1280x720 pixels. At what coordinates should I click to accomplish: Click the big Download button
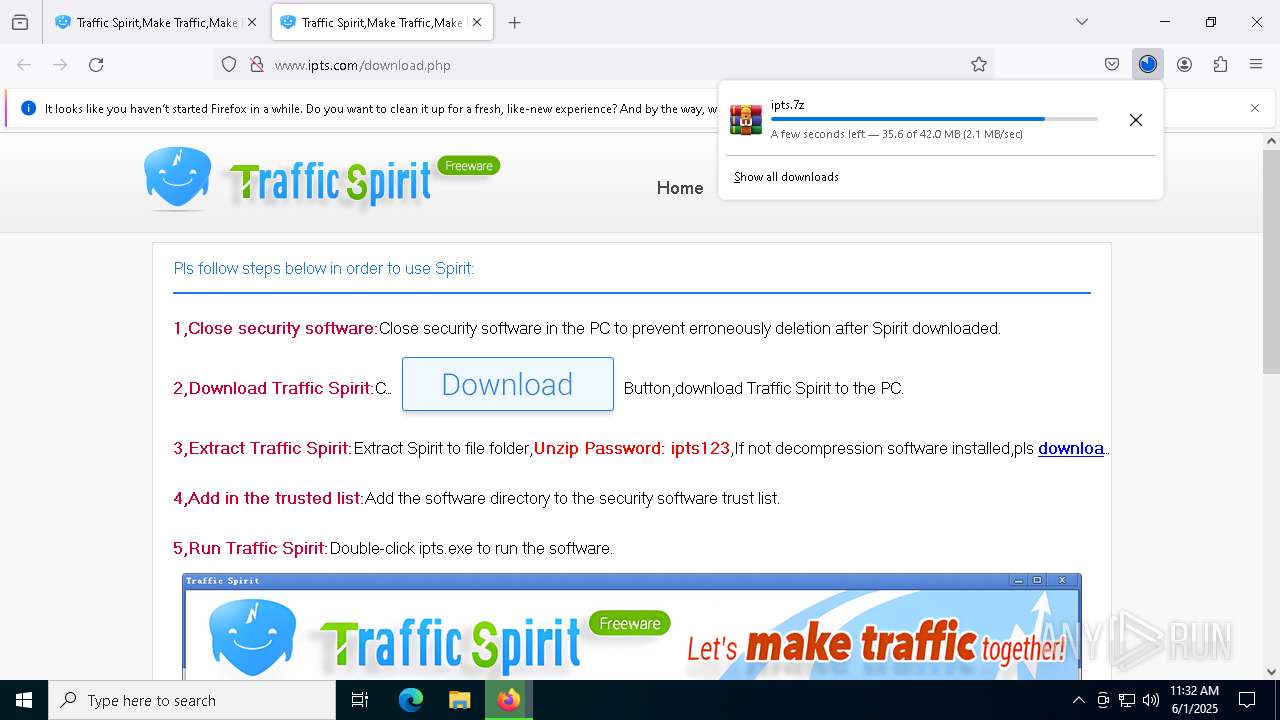[x=508, y=384]
